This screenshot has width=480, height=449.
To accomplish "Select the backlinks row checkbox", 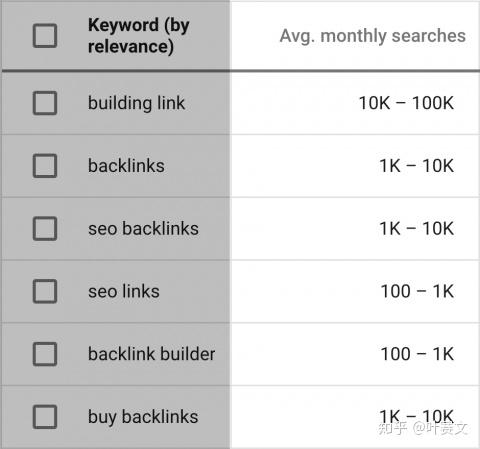I will [x=45, y=166].
